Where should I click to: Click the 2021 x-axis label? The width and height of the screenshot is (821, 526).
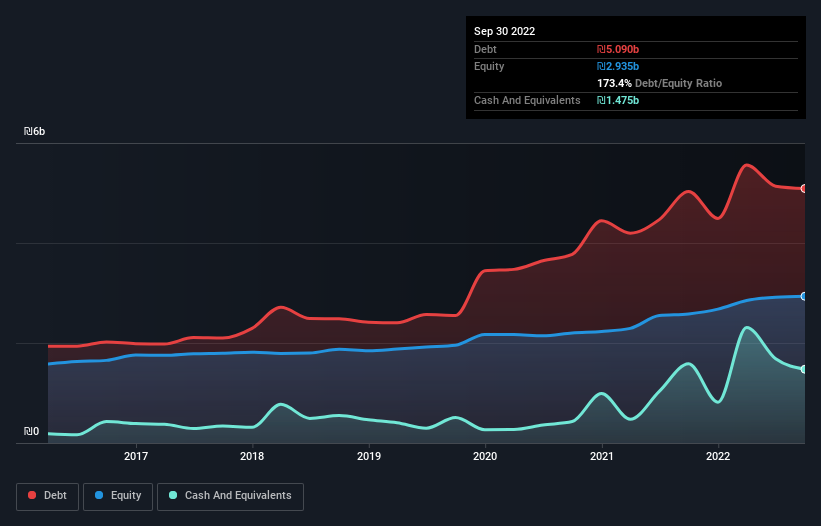coord(602,456)
